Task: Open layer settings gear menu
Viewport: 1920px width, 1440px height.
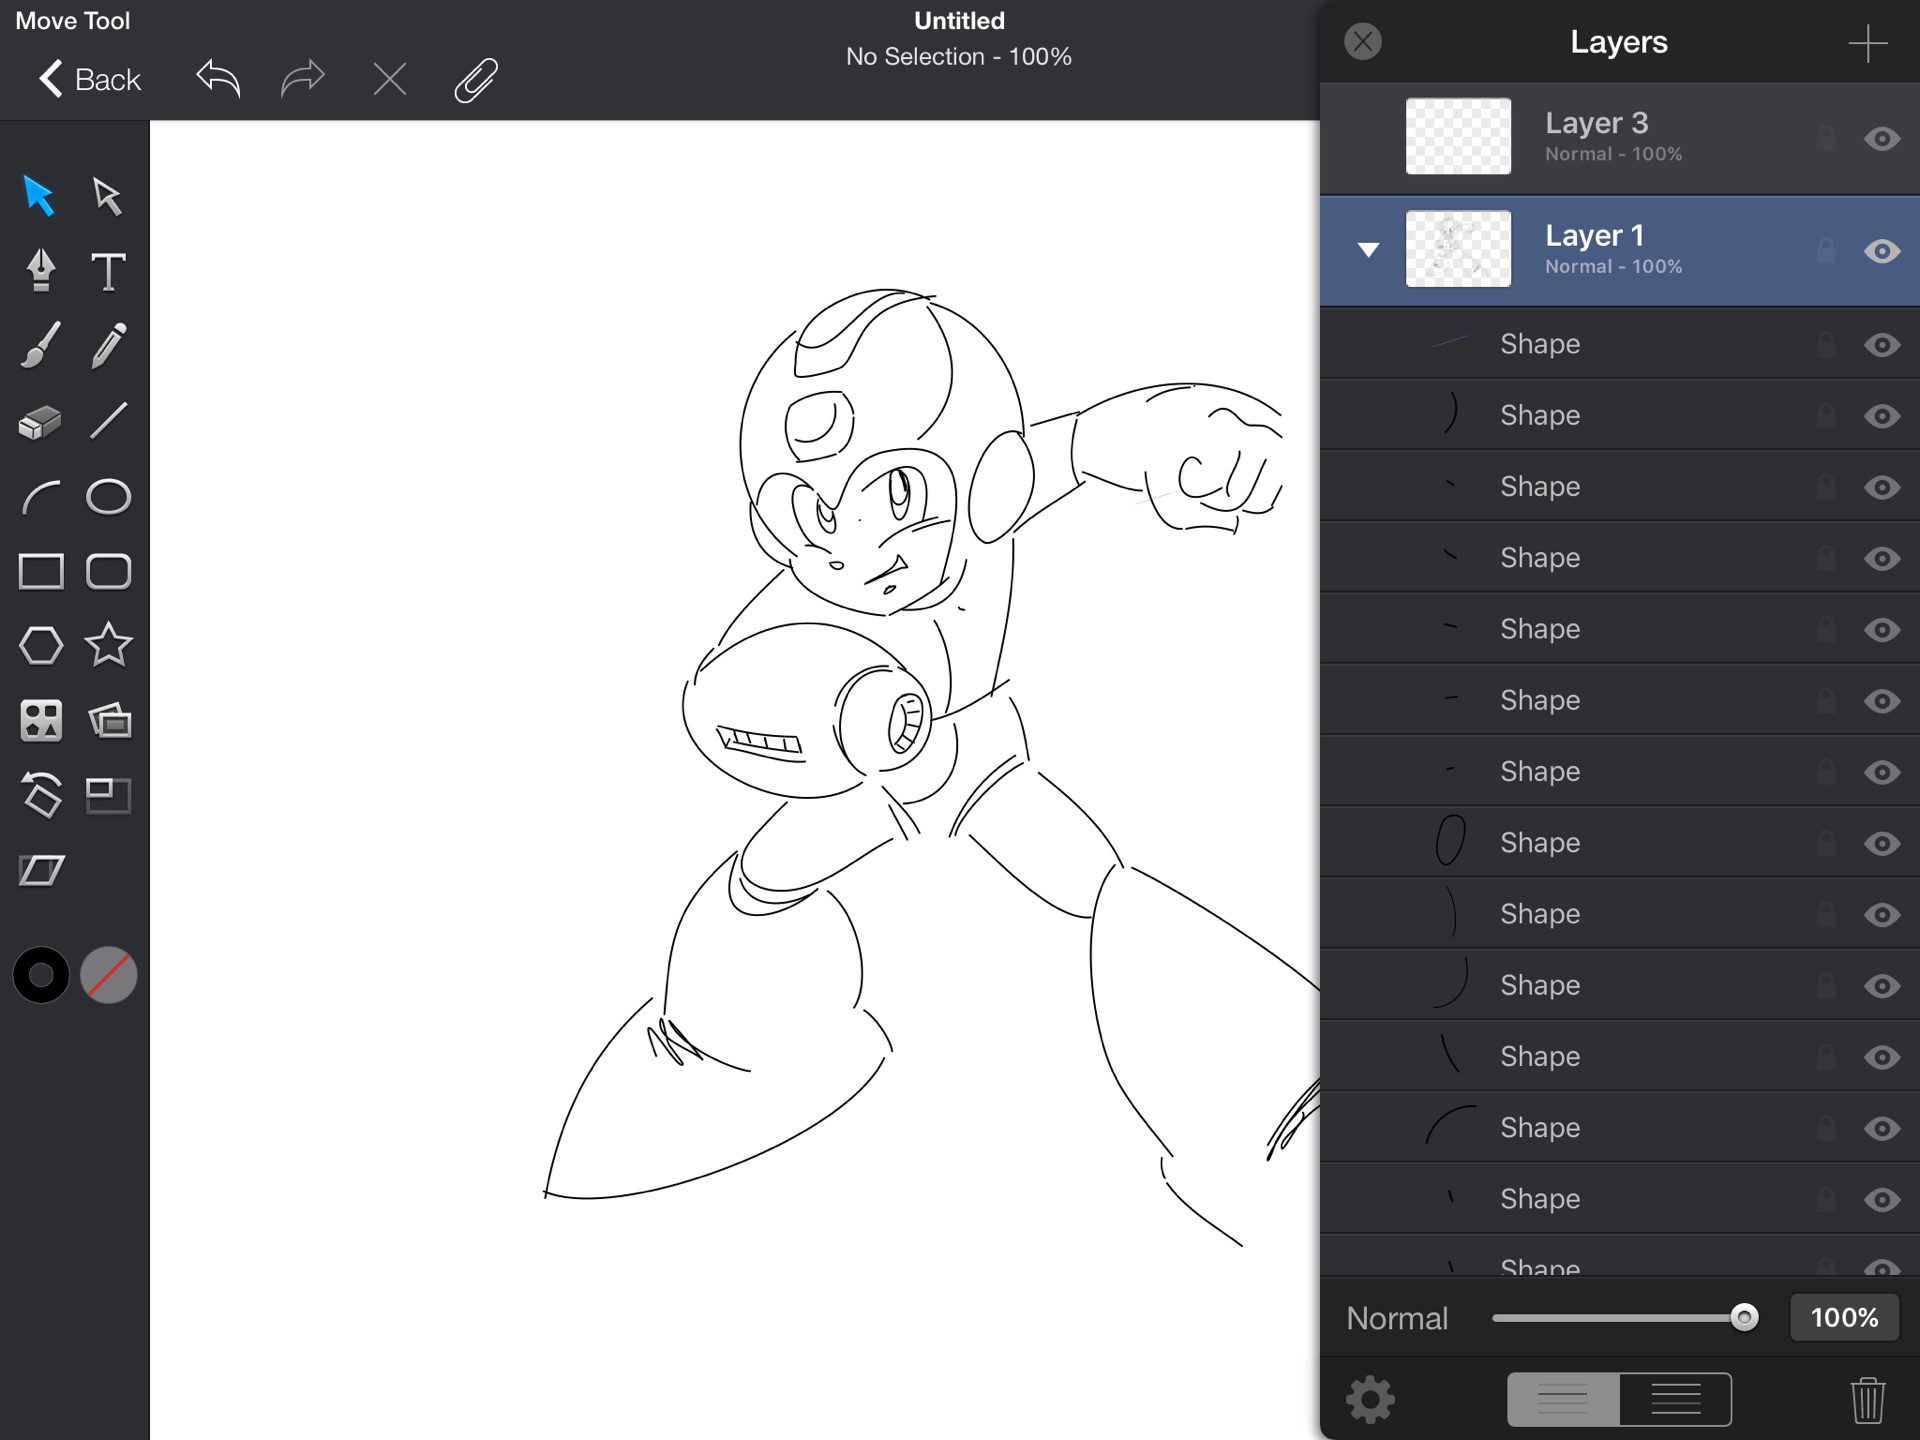Action: click(x=1369, y=1399)
